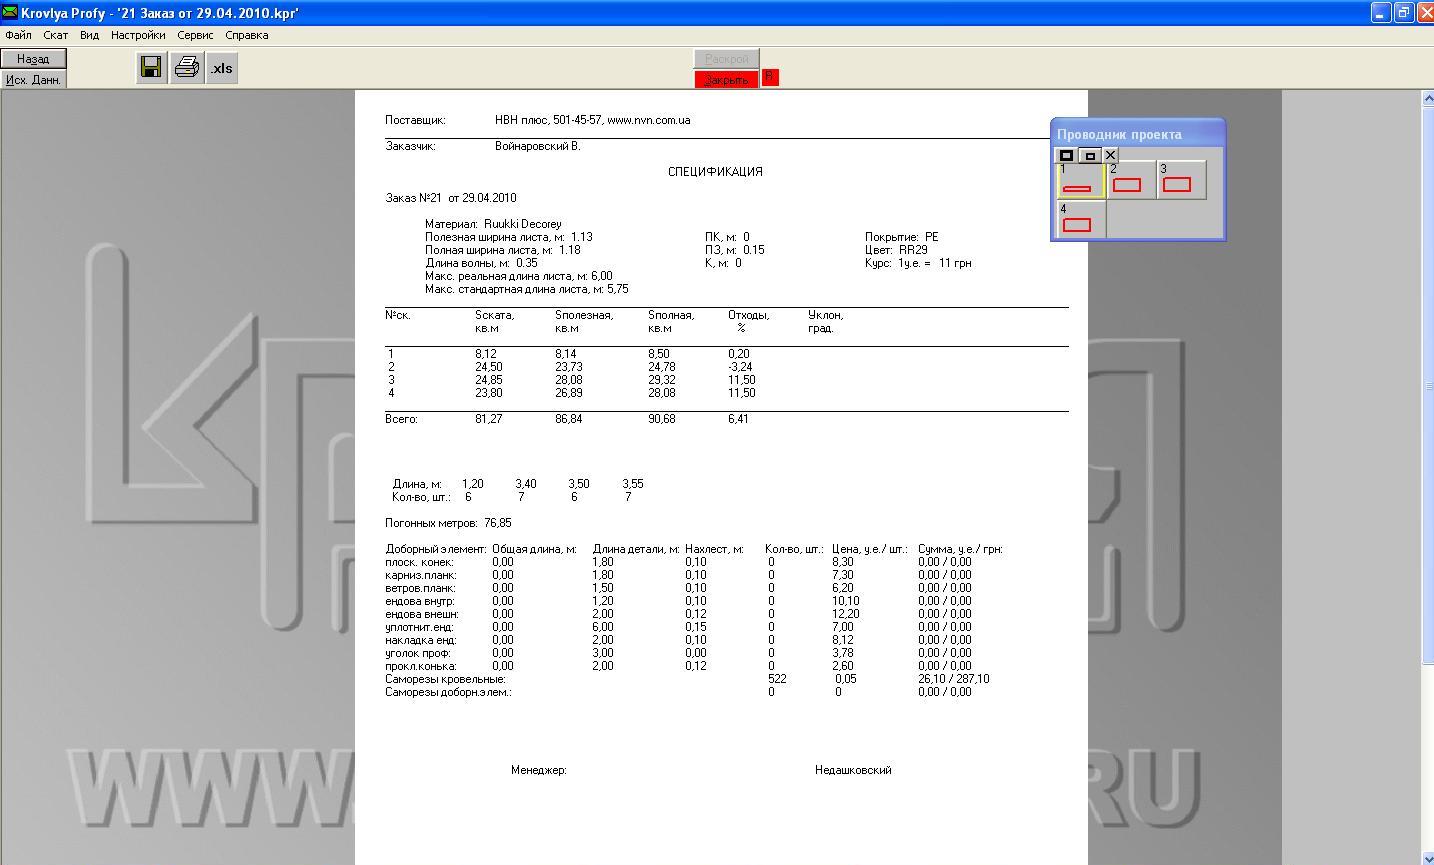Click value 26,89 in slope row 4
Viewport: 1434px width, 865px height.
click(569, 393)
